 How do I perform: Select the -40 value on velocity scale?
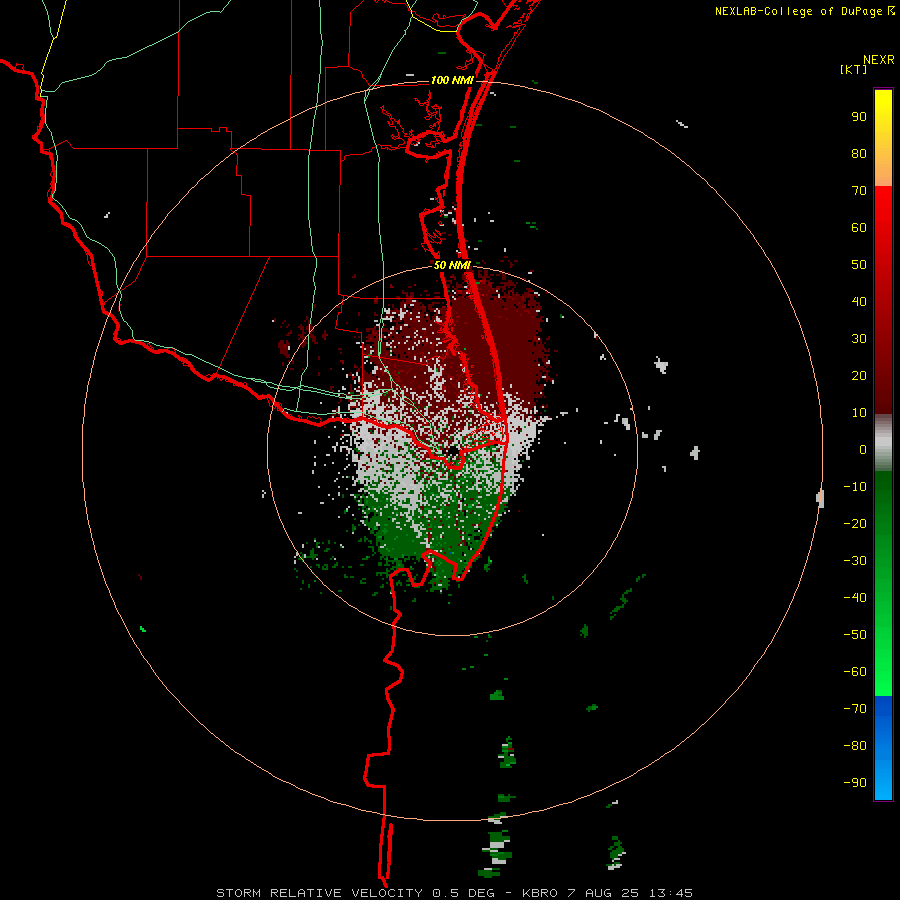click(x=855, y=598)
